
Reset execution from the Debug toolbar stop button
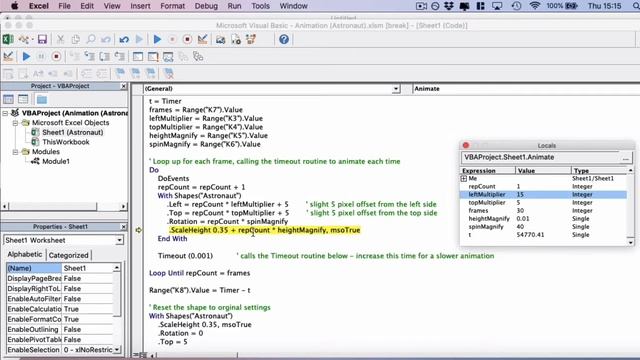click(56, 56)
